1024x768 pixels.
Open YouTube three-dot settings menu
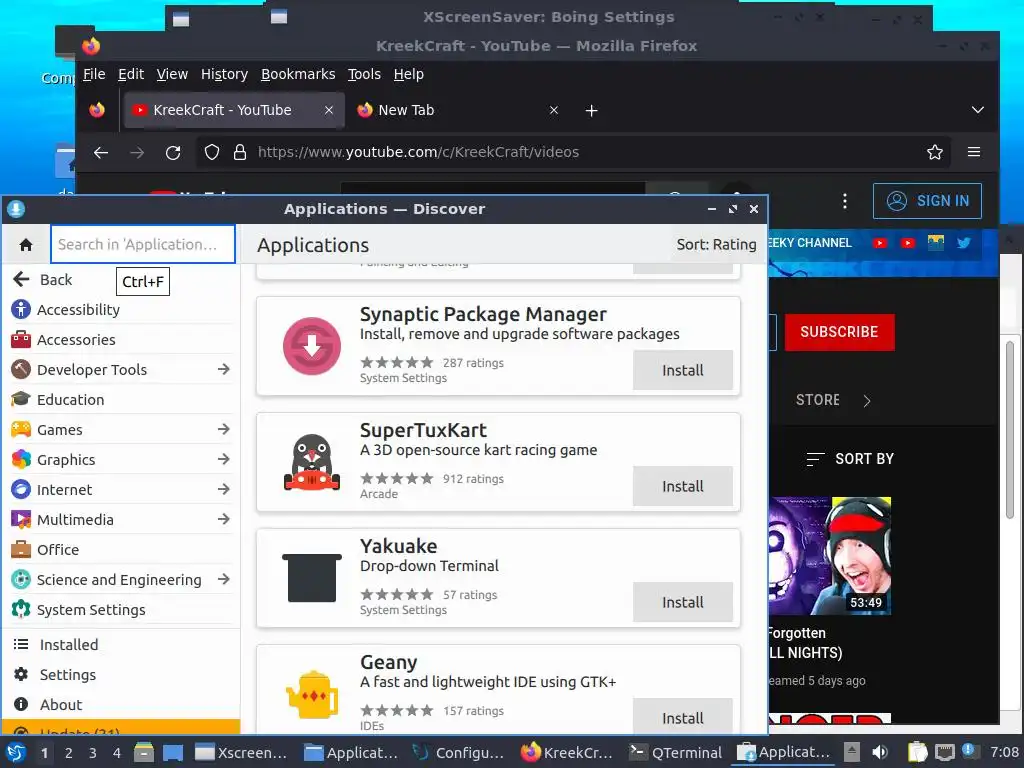[x=844, y=201]
